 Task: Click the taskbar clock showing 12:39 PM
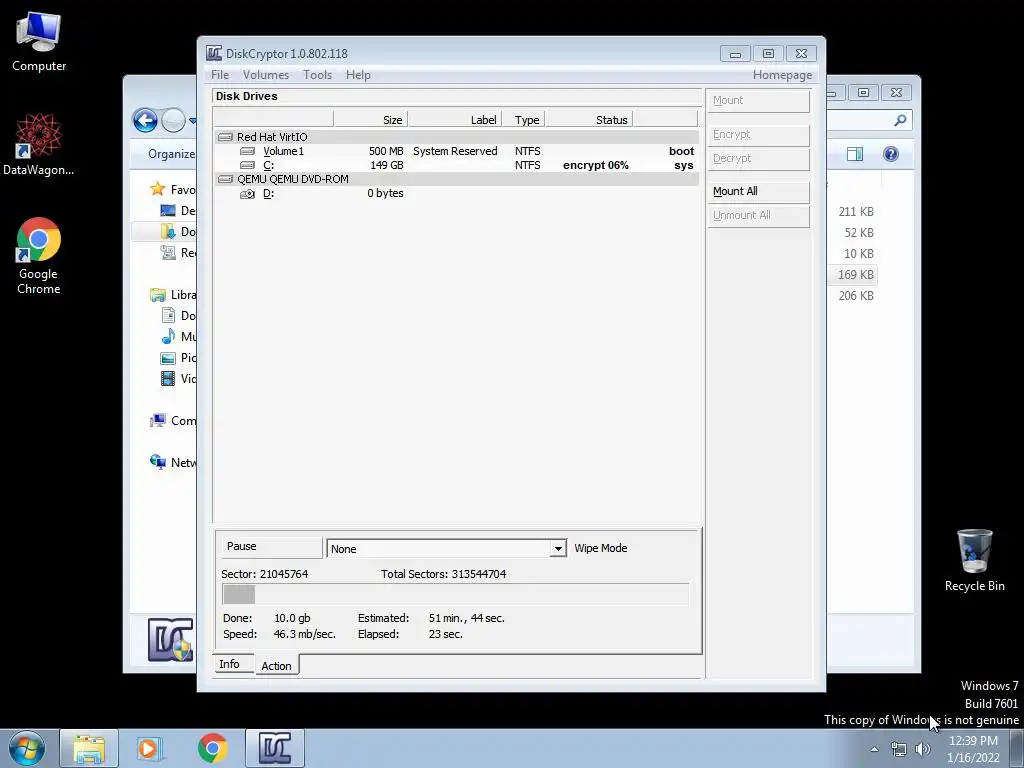click(973, 749)
